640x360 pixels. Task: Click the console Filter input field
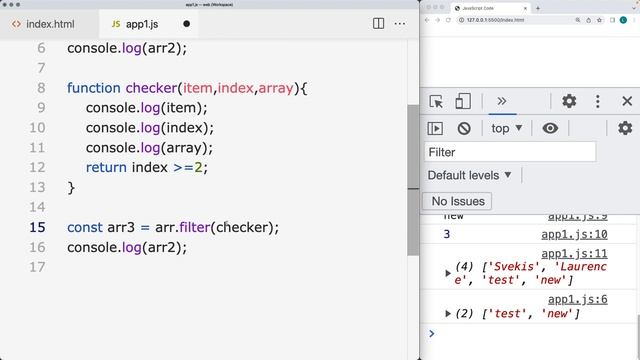click(510, 152)
